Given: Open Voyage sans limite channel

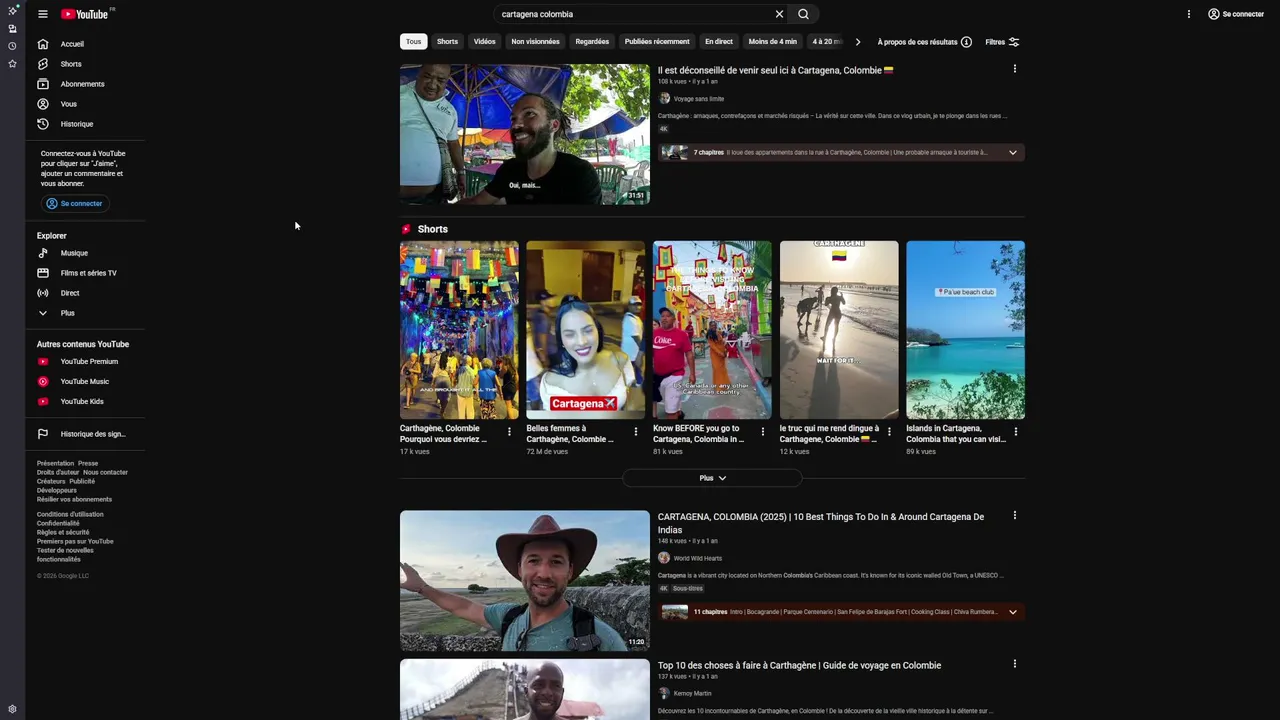Looking at the screenshot, I should pos(698,99).
